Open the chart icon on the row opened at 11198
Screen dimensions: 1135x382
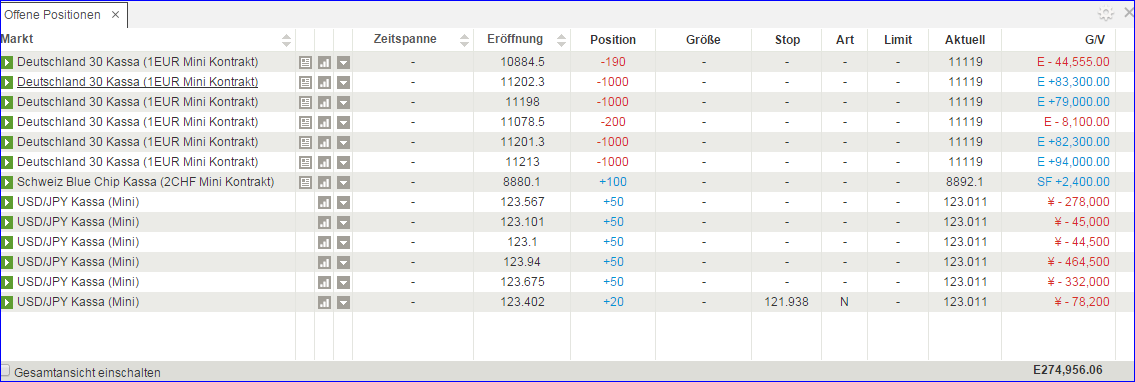pyautogui.click(x=324, y=102)
